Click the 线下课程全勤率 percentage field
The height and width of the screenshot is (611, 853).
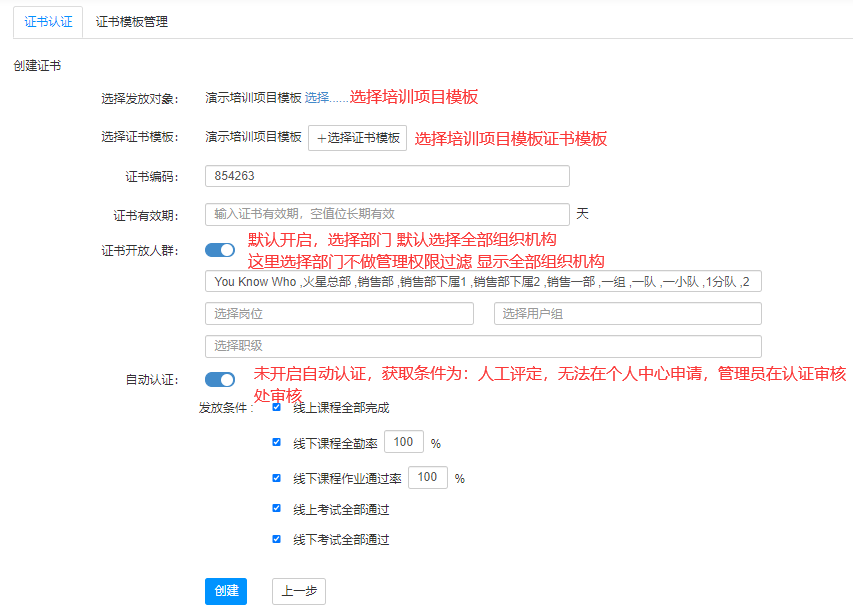[x=403, y=442]
